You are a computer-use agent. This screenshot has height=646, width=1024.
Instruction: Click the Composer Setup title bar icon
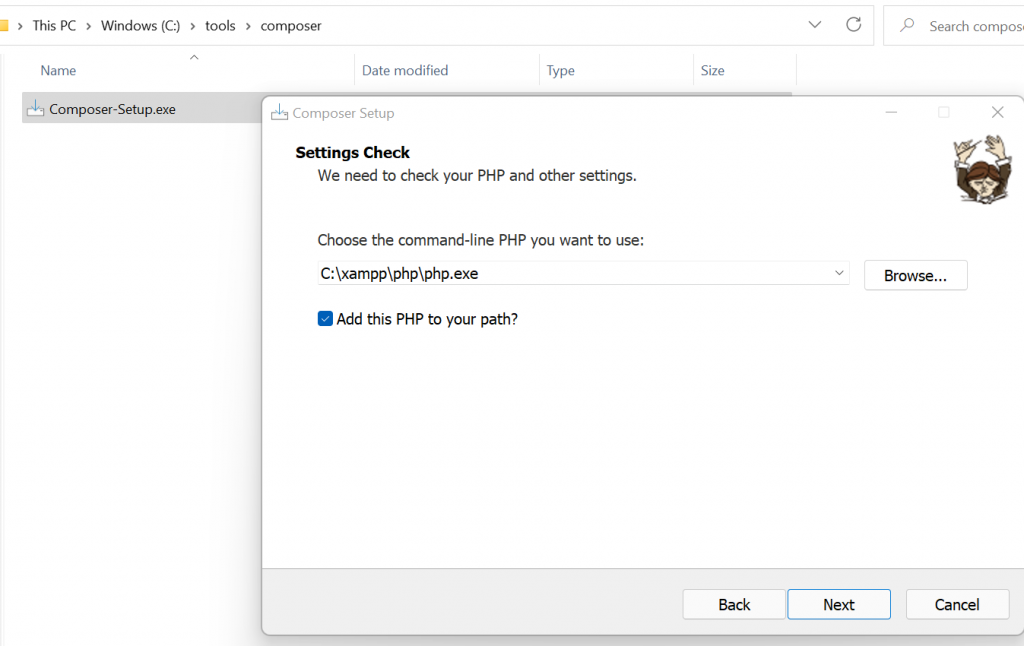tap(280, 112)
